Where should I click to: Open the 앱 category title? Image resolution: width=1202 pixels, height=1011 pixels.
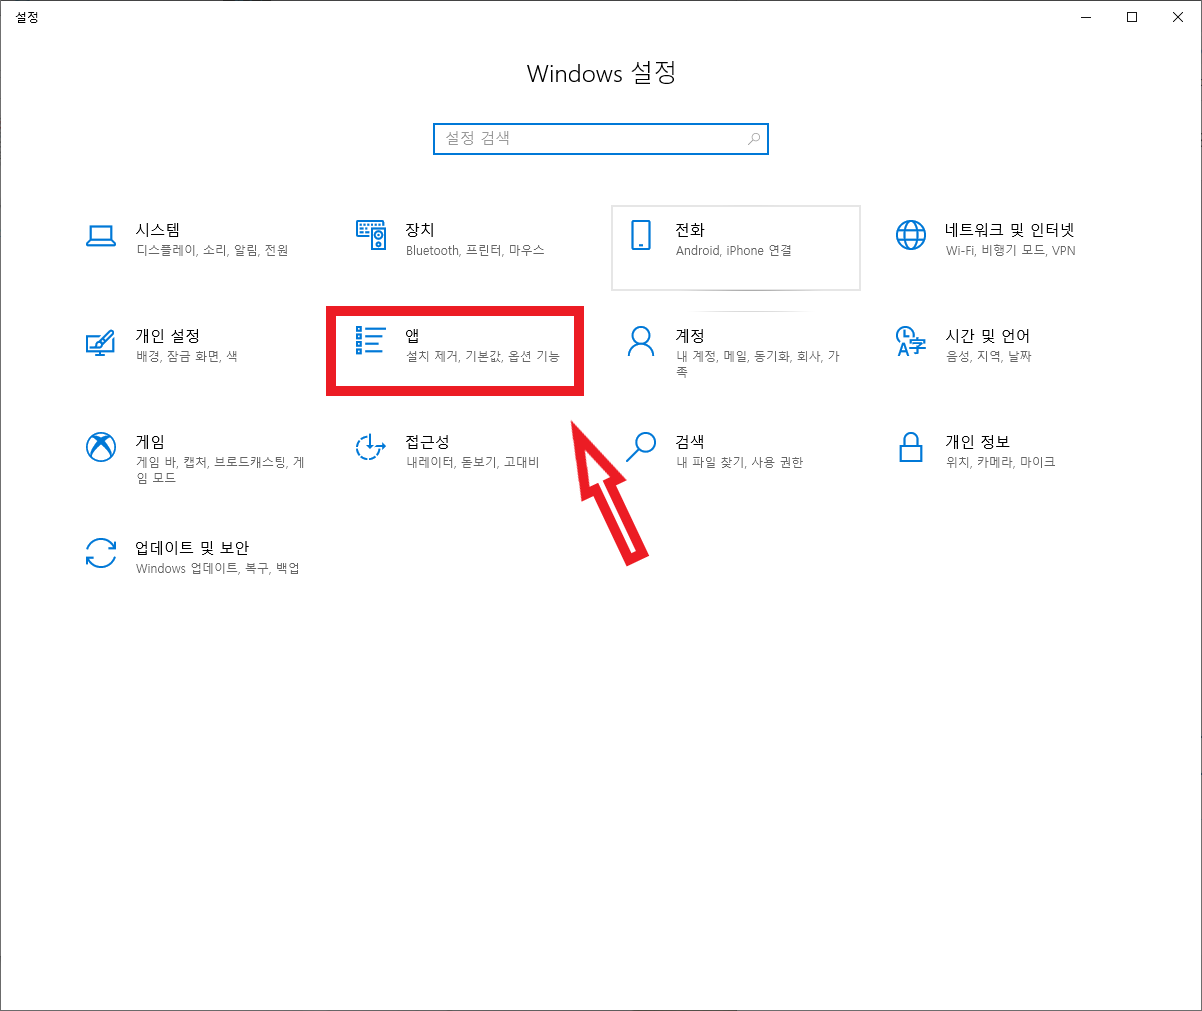[413, 336]
